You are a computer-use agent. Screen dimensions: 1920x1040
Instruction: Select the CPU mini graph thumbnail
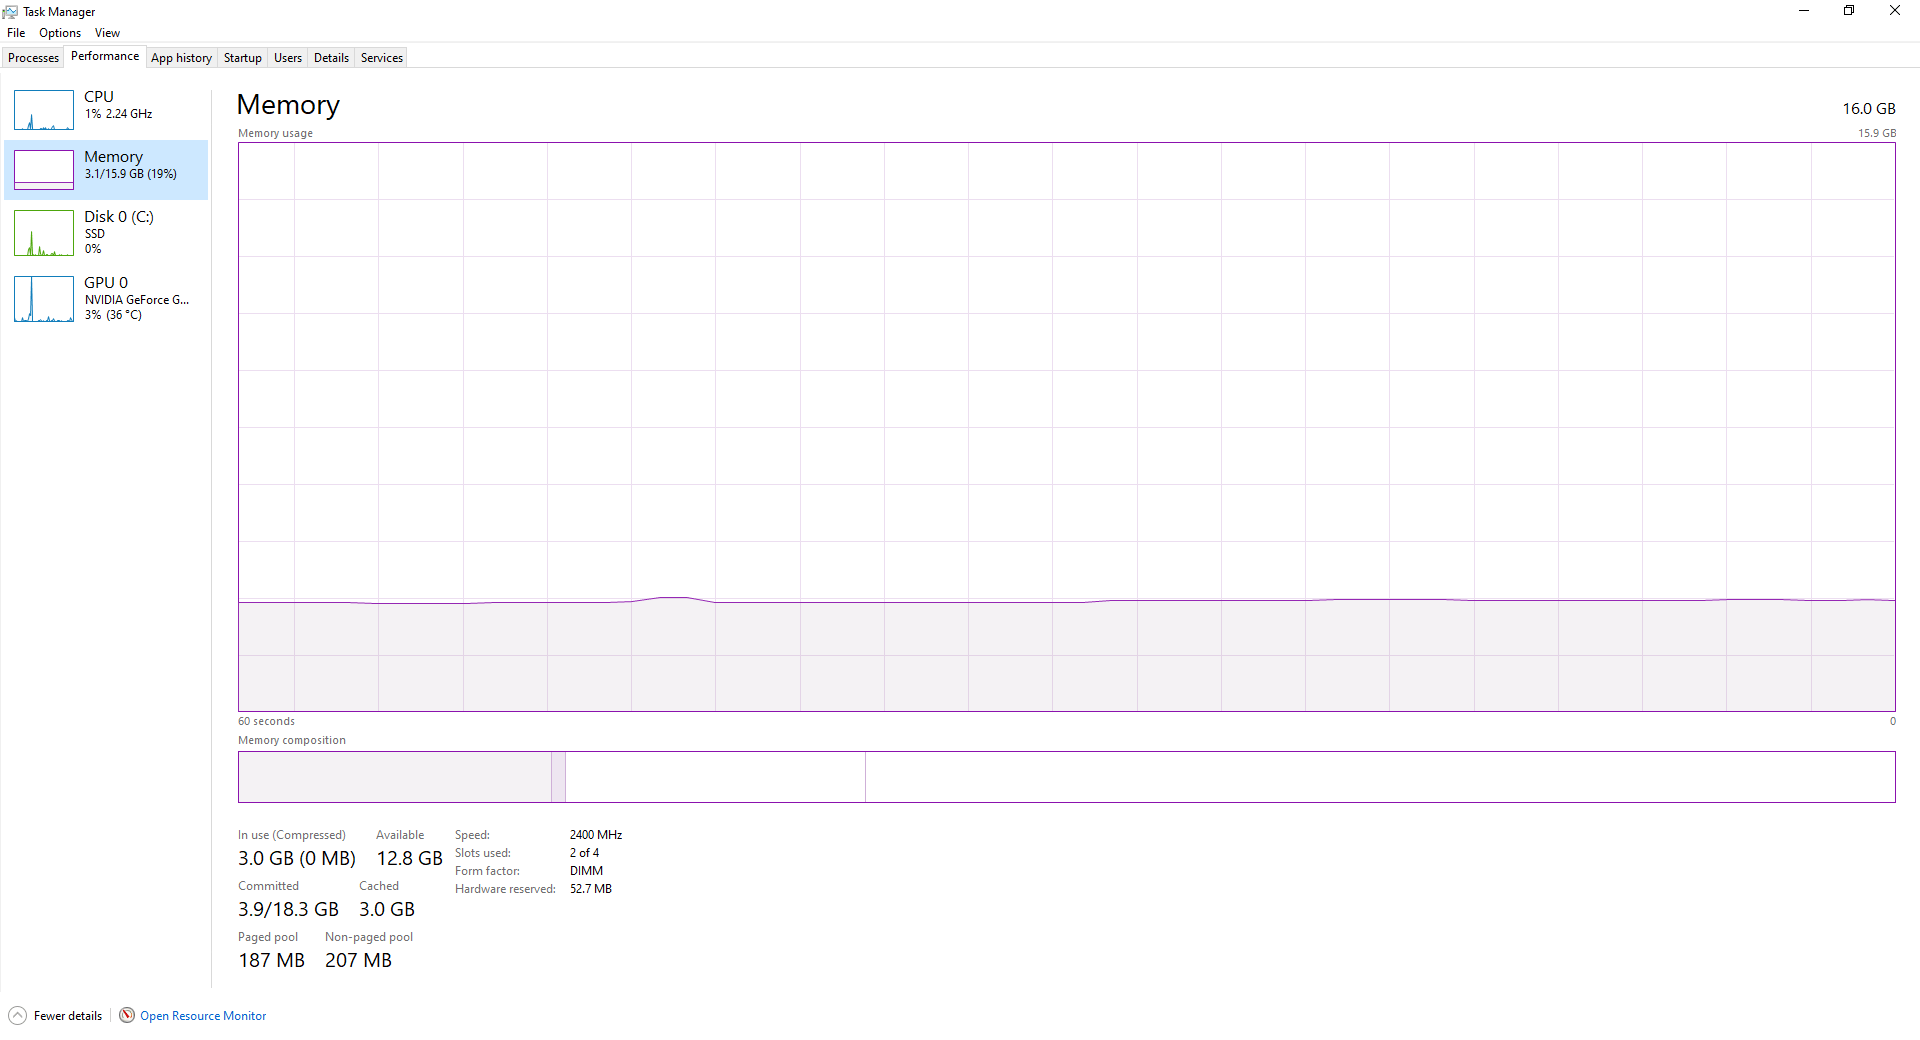point(44,110)
